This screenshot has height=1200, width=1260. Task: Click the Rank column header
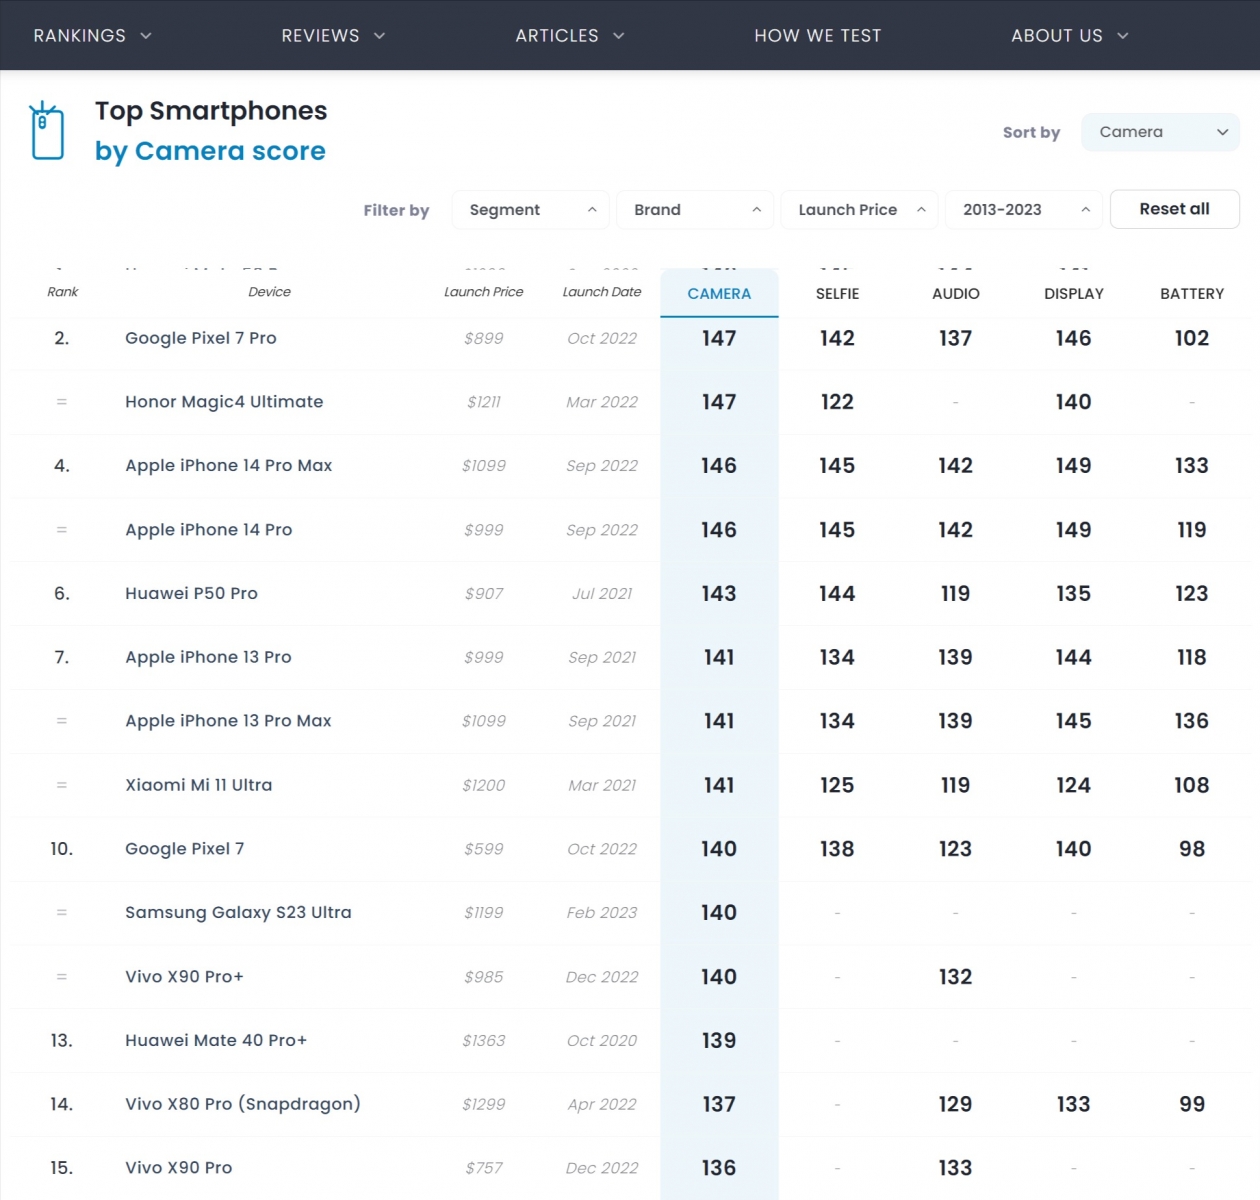pos(62,292)
